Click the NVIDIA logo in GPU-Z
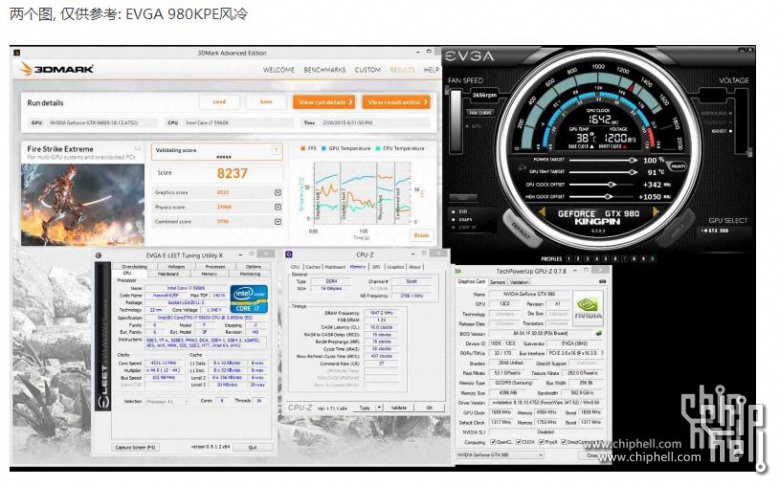This screenshot has height=486, width=779. (588, 307)
